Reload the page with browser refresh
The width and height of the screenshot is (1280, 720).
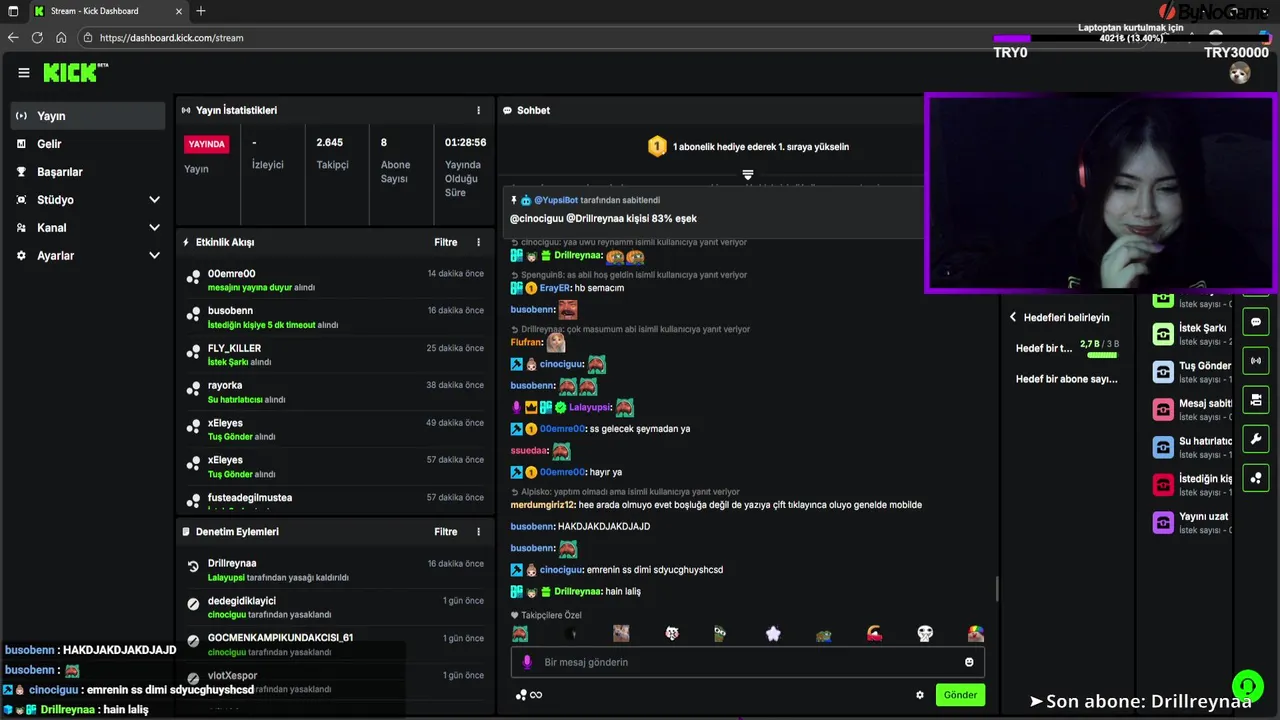[x=37, y=38]
